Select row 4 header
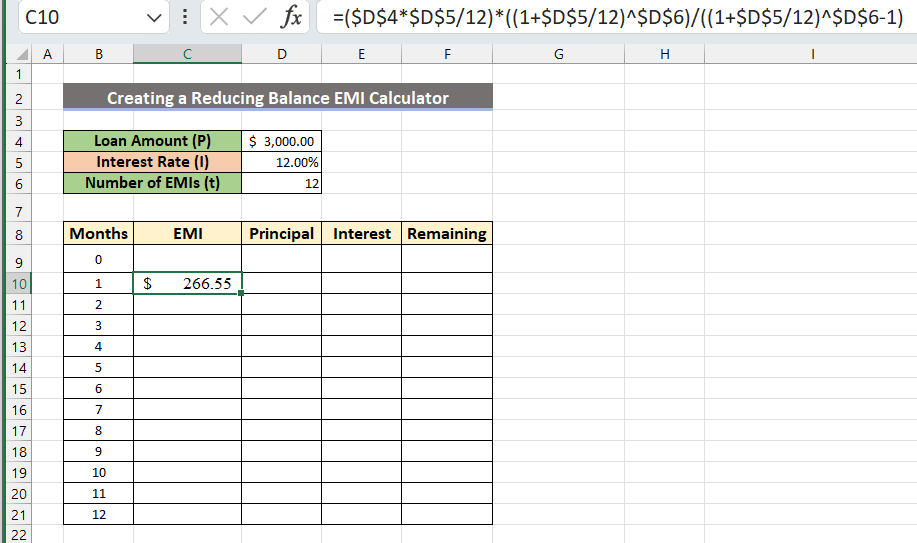The height and width of the screenshot is (543, 917). pos(19,142)
